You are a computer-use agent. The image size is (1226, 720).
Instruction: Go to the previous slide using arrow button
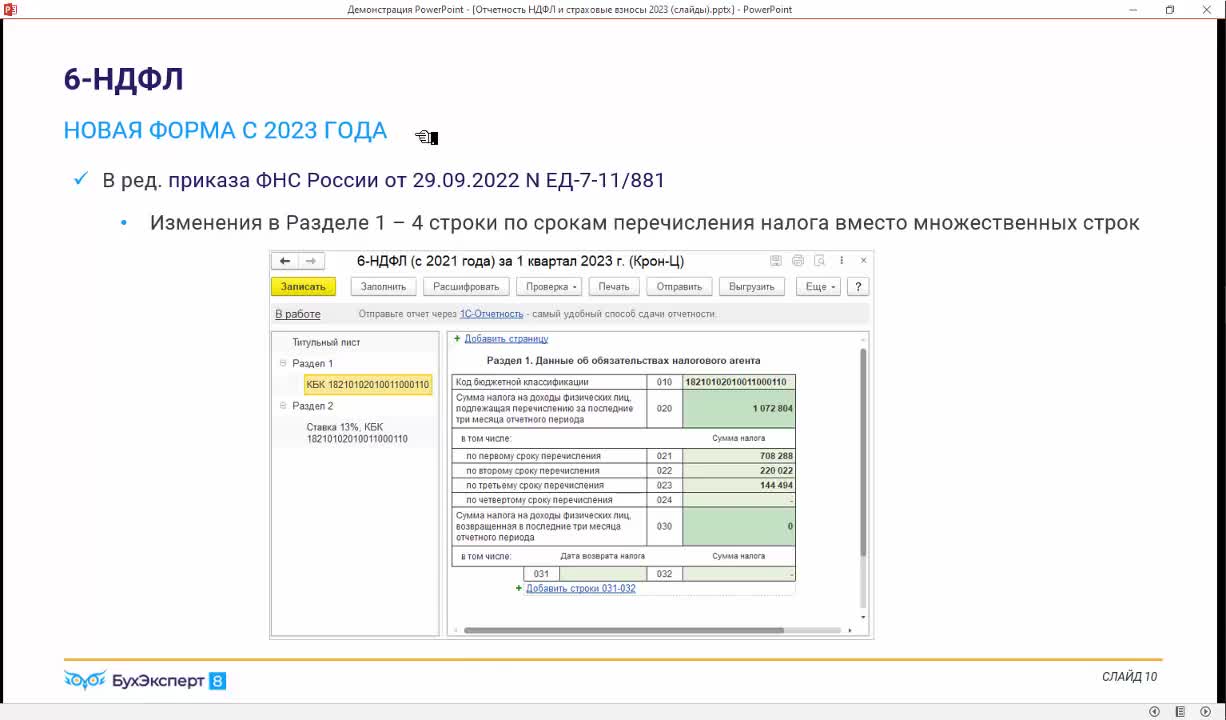(1154, 711)
